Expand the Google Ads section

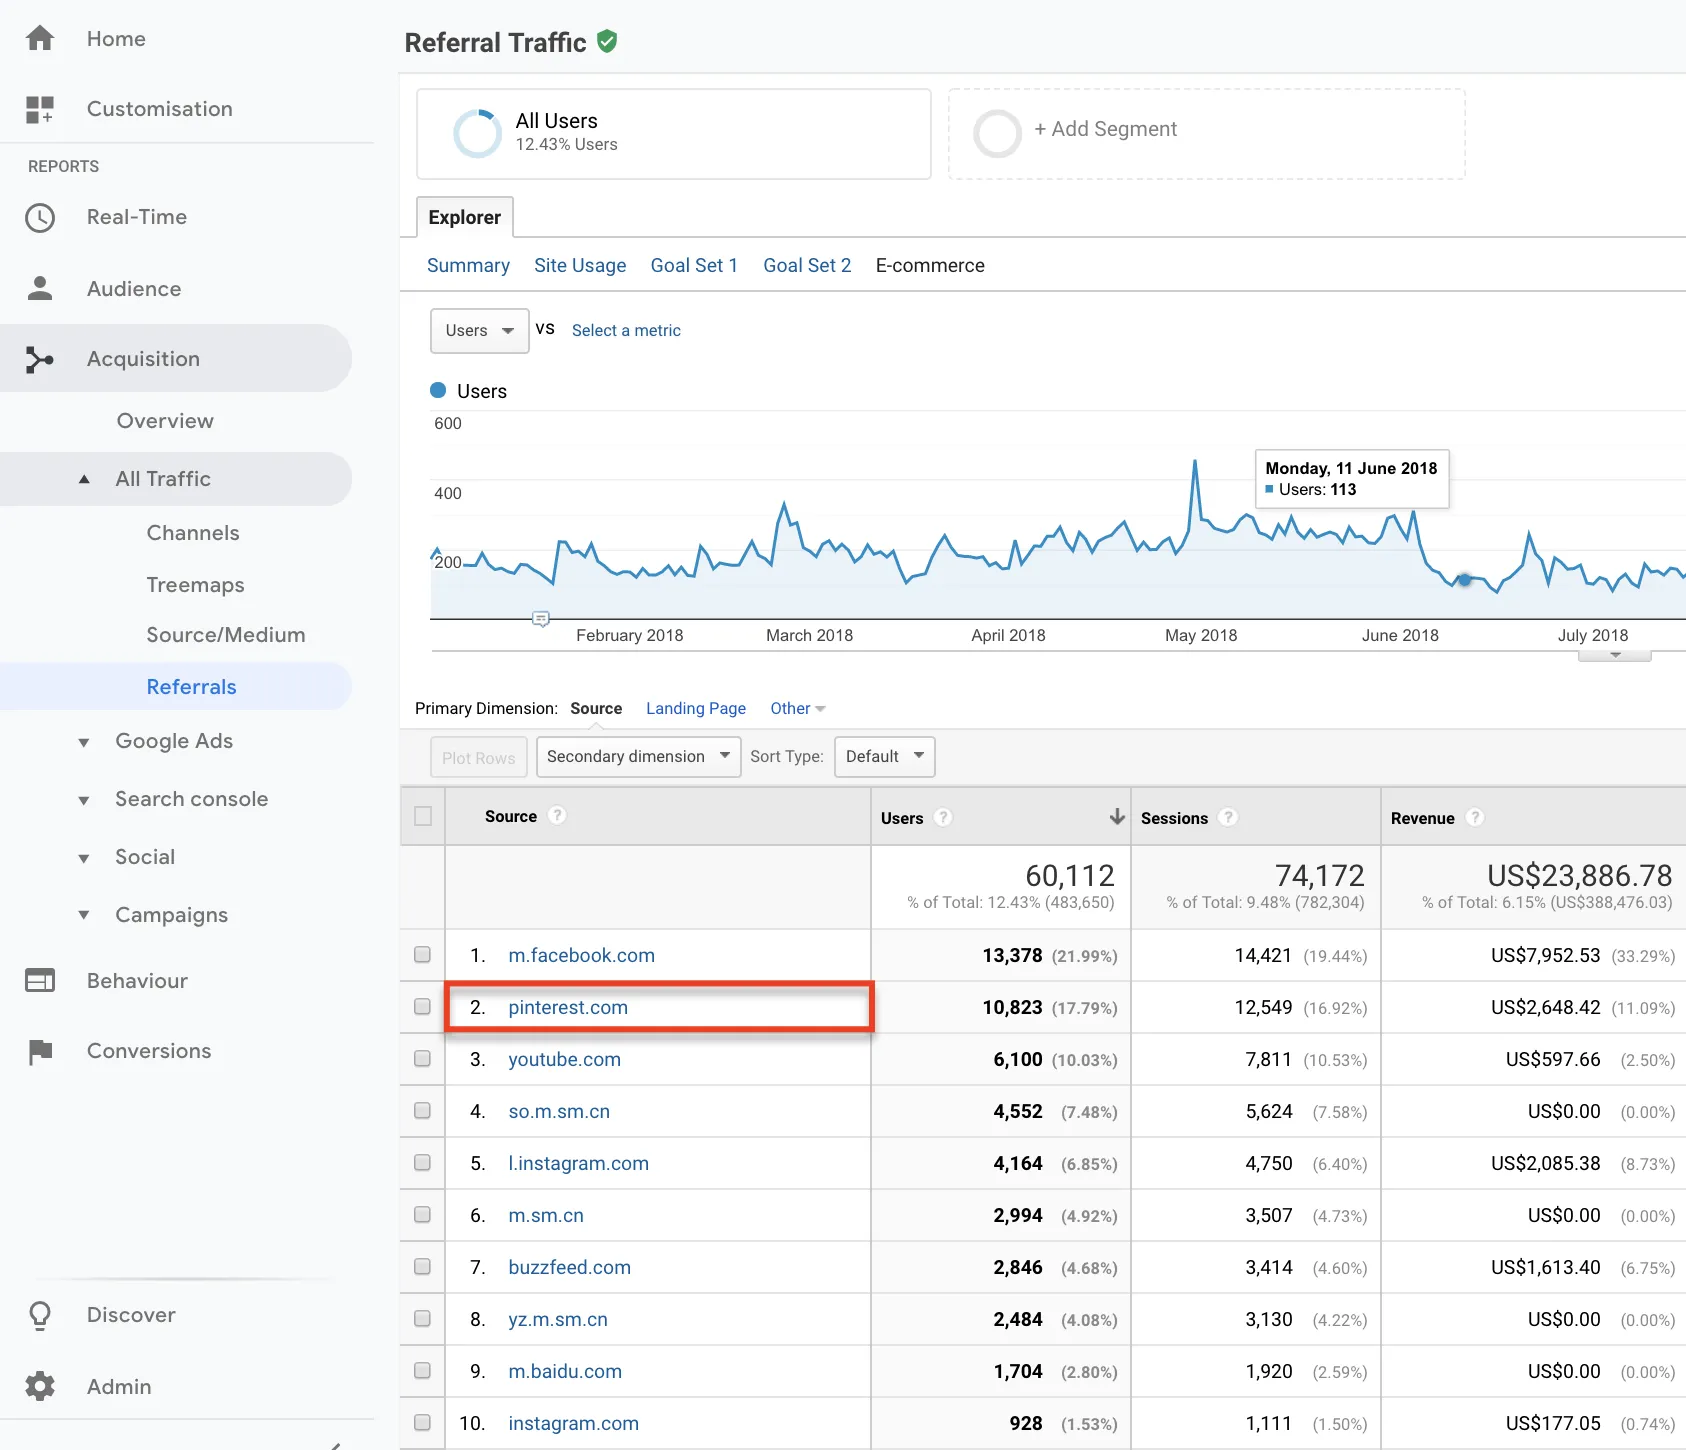point(84,742)
